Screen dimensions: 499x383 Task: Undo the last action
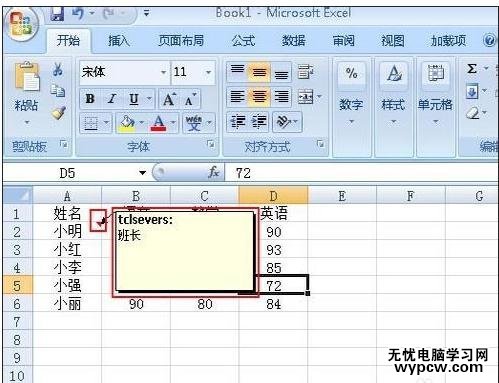78,14
